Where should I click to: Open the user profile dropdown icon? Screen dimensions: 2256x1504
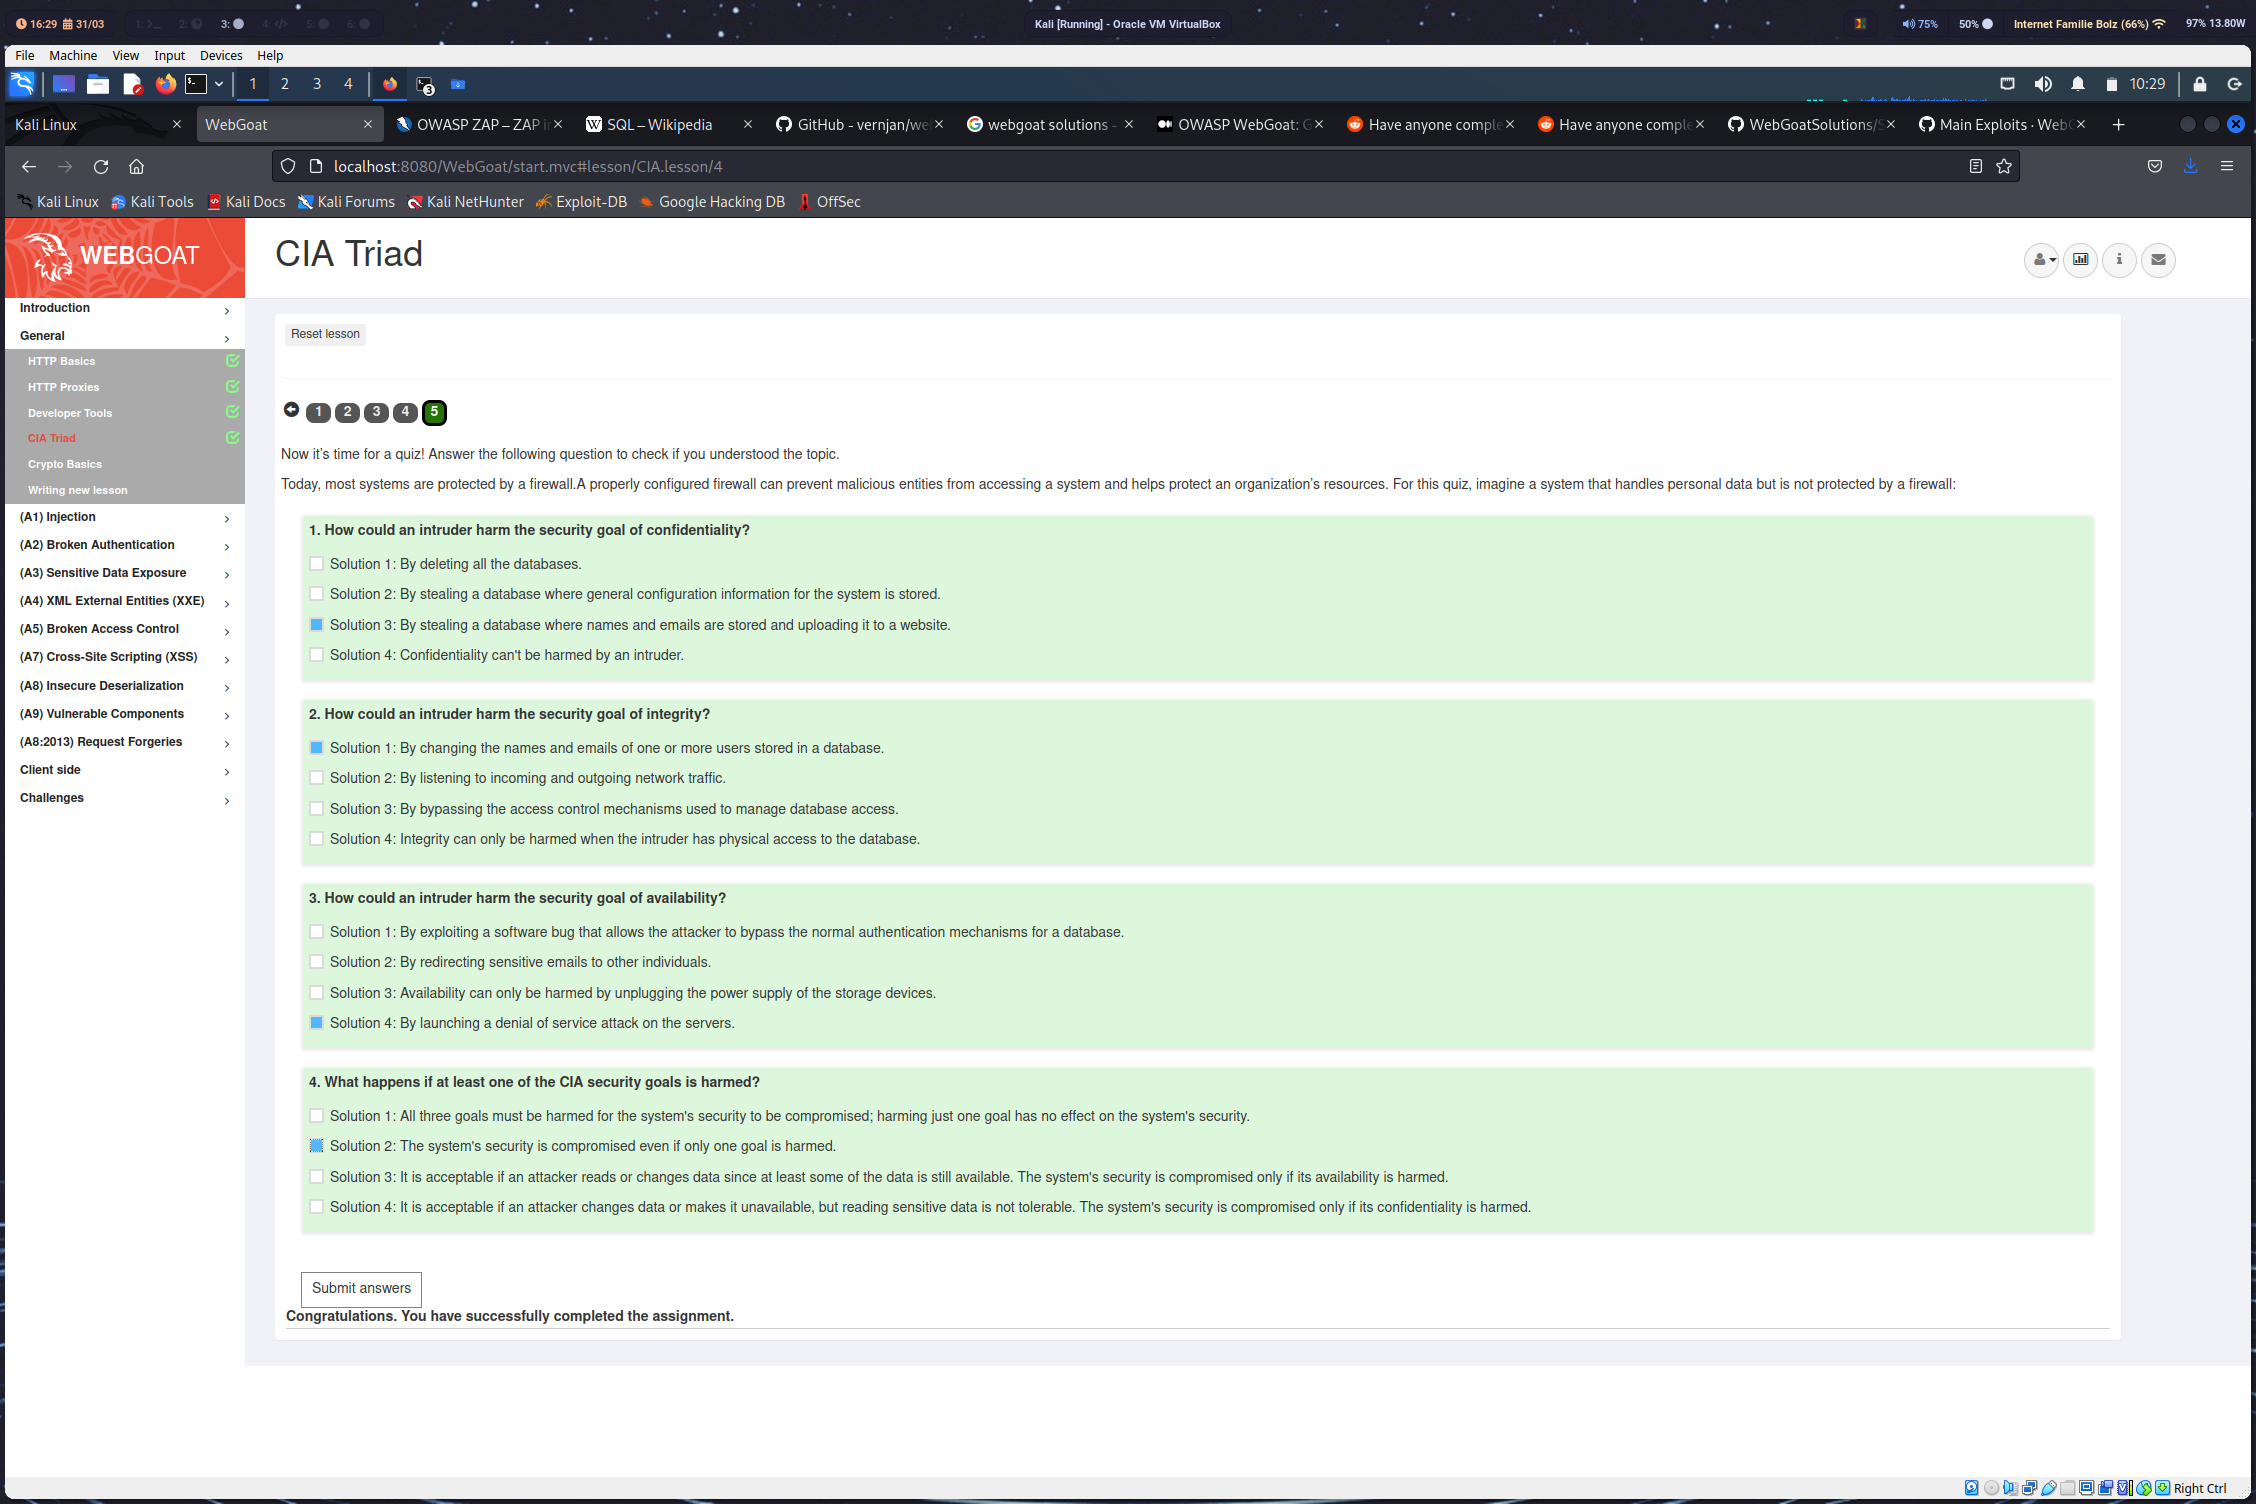[2041, 260]
